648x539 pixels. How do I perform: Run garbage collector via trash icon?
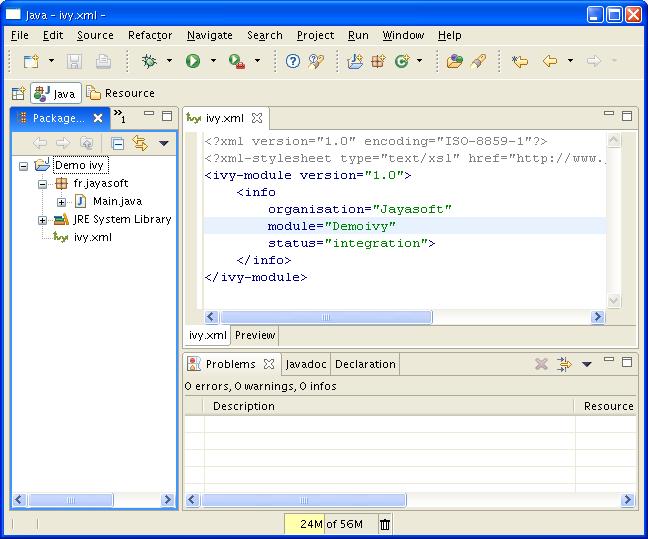[x=385, y=524]
